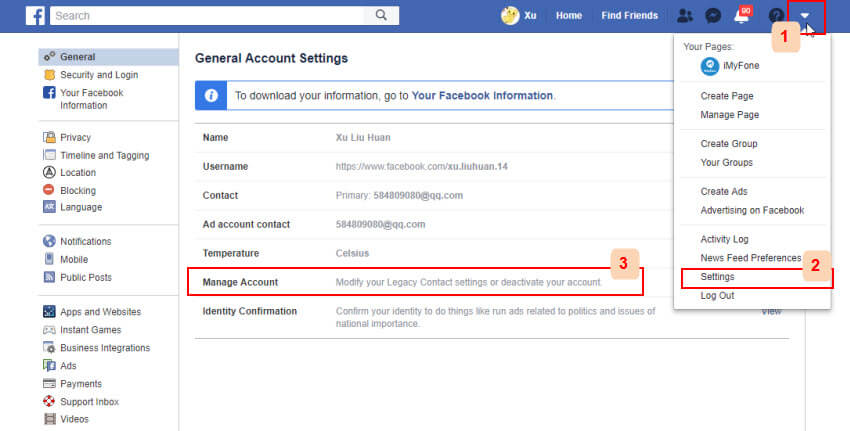Screen dimensions: 850x431
Task: Select Your Groups in dropdown menu
Action: tap(726, 163)
